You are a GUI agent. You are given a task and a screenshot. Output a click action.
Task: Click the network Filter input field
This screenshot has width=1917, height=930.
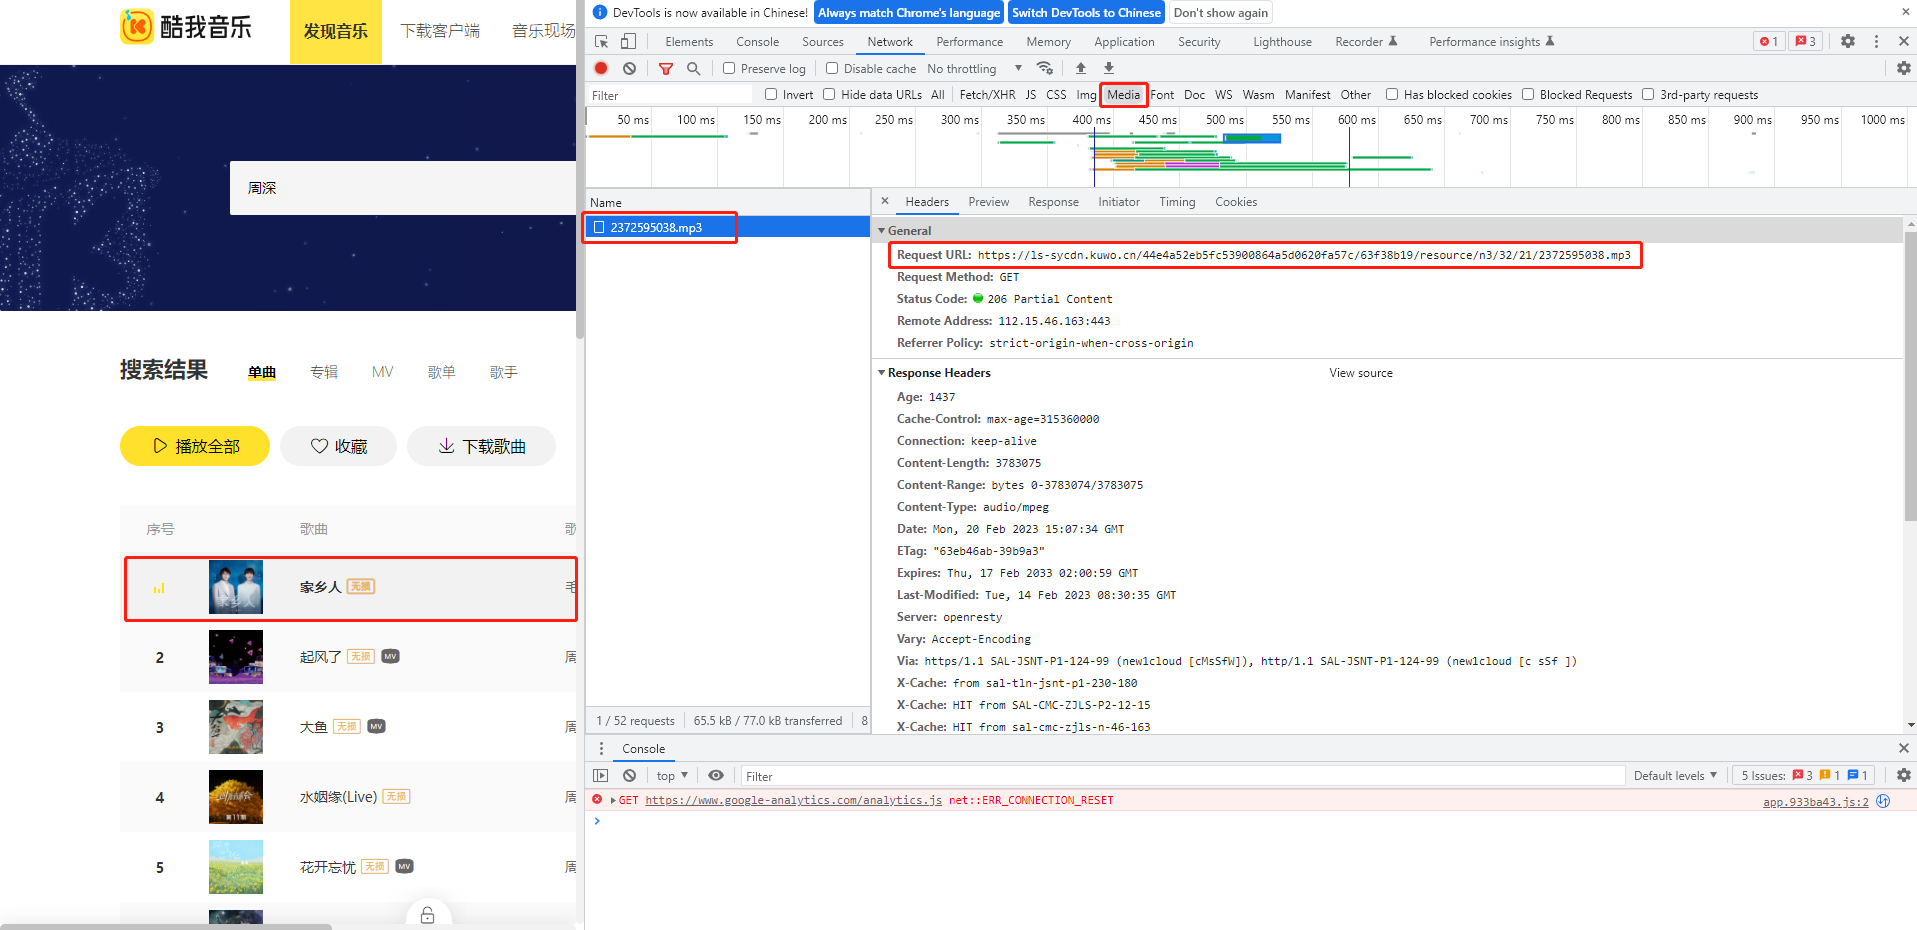670,94
